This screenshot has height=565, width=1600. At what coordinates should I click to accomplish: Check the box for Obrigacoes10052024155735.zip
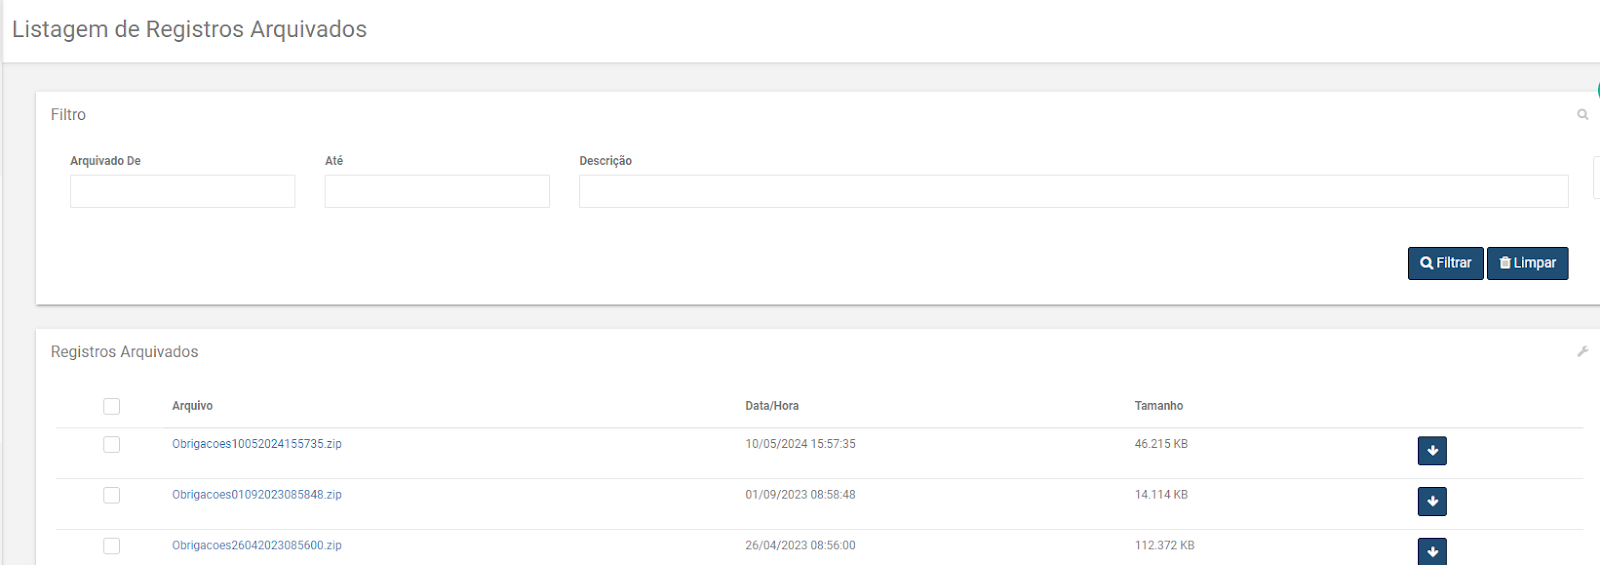(111, 444)
